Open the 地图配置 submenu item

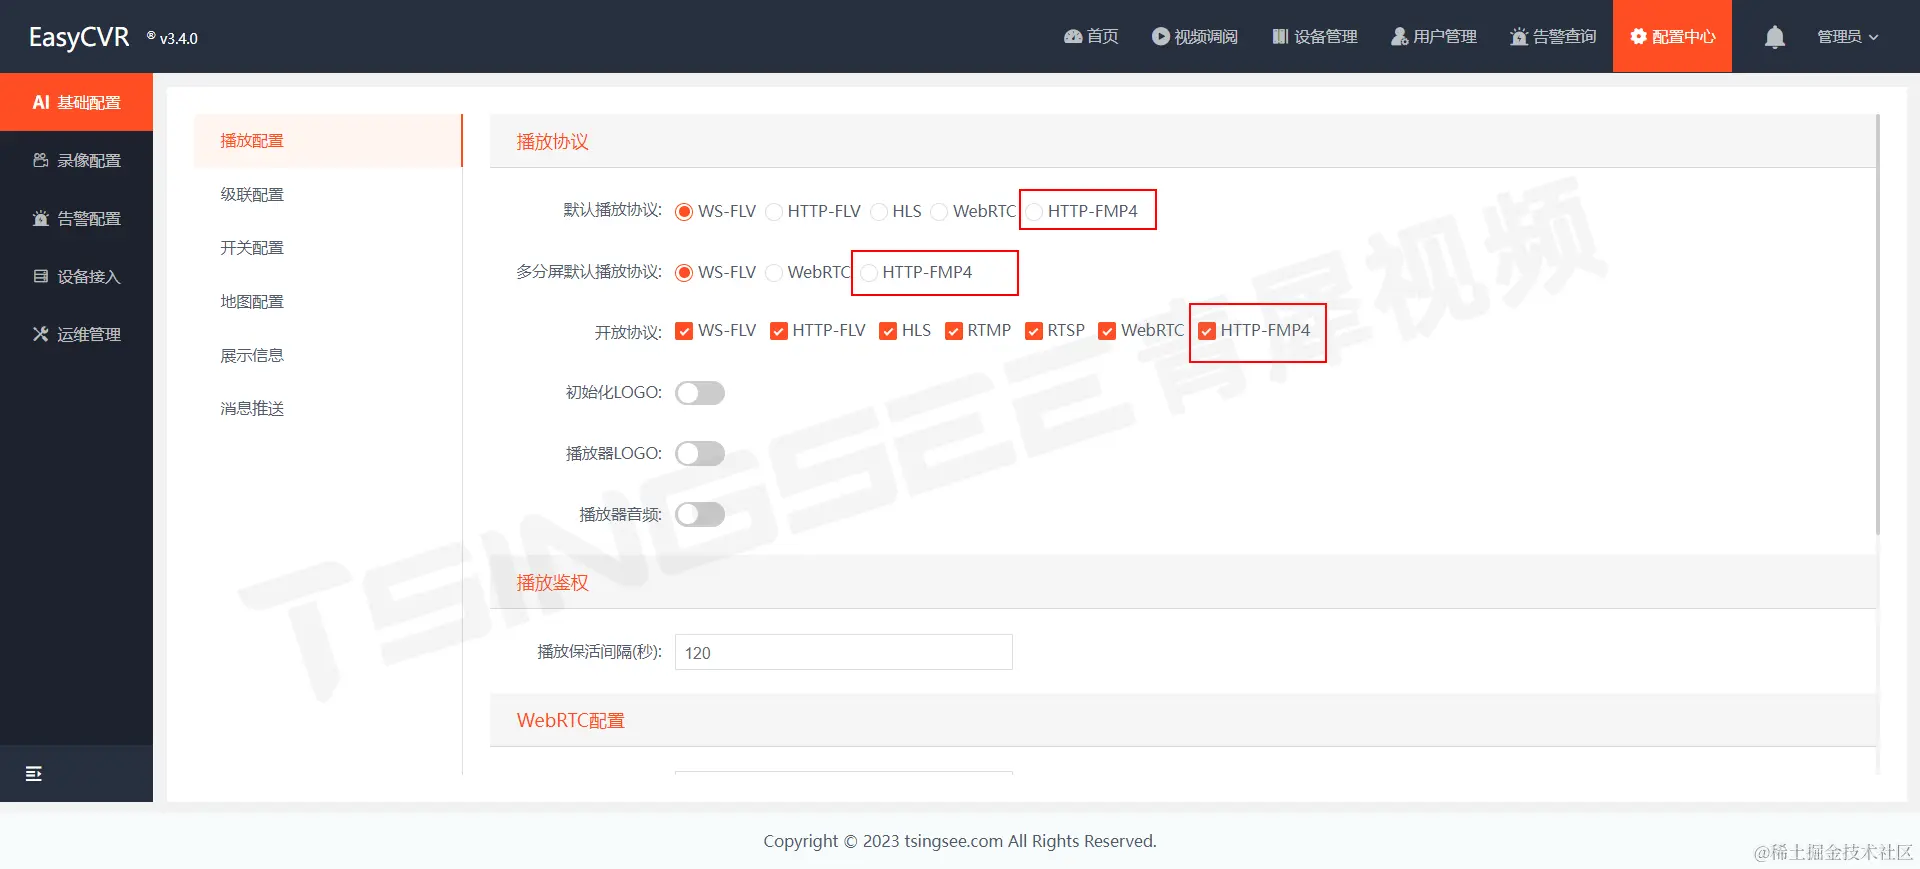pyautogui.click(x=328, y=302)
